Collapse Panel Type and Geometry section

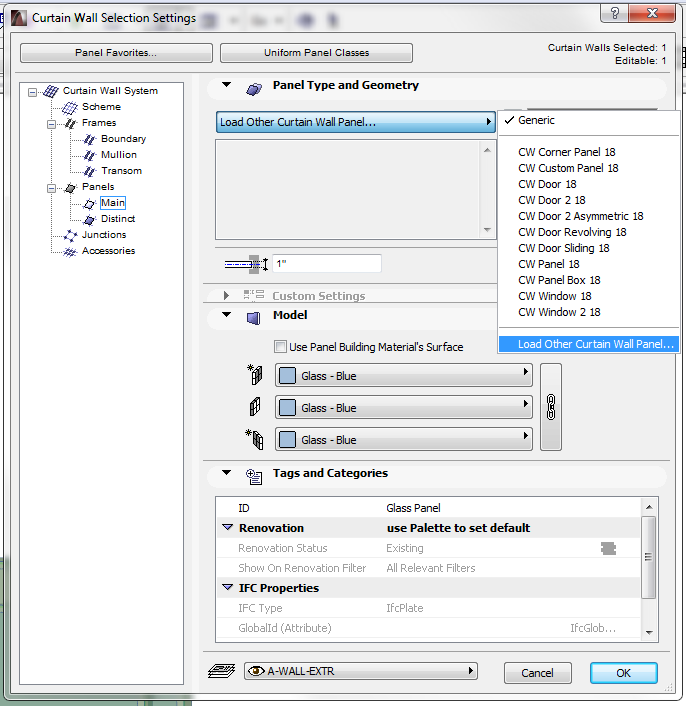pos(226,85)
